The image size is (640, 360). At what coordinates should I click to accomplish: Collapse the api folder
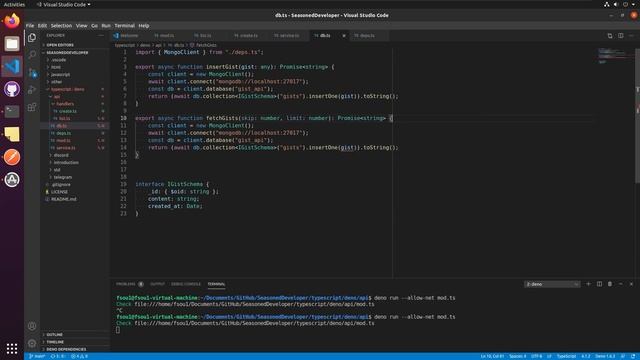pyautogui.click(x=57, y=97)
